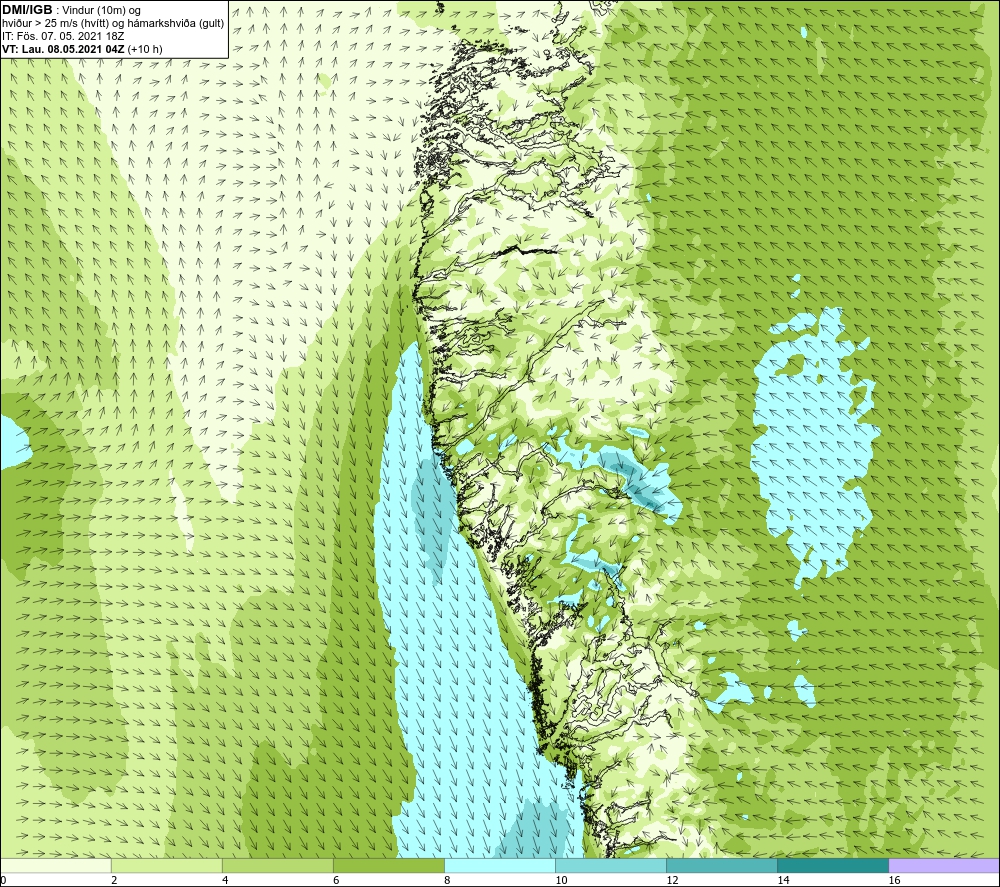Click the 0–2 m/s palest legend swatch
This screenshot has width=1000, height=887.
[55, 865]
